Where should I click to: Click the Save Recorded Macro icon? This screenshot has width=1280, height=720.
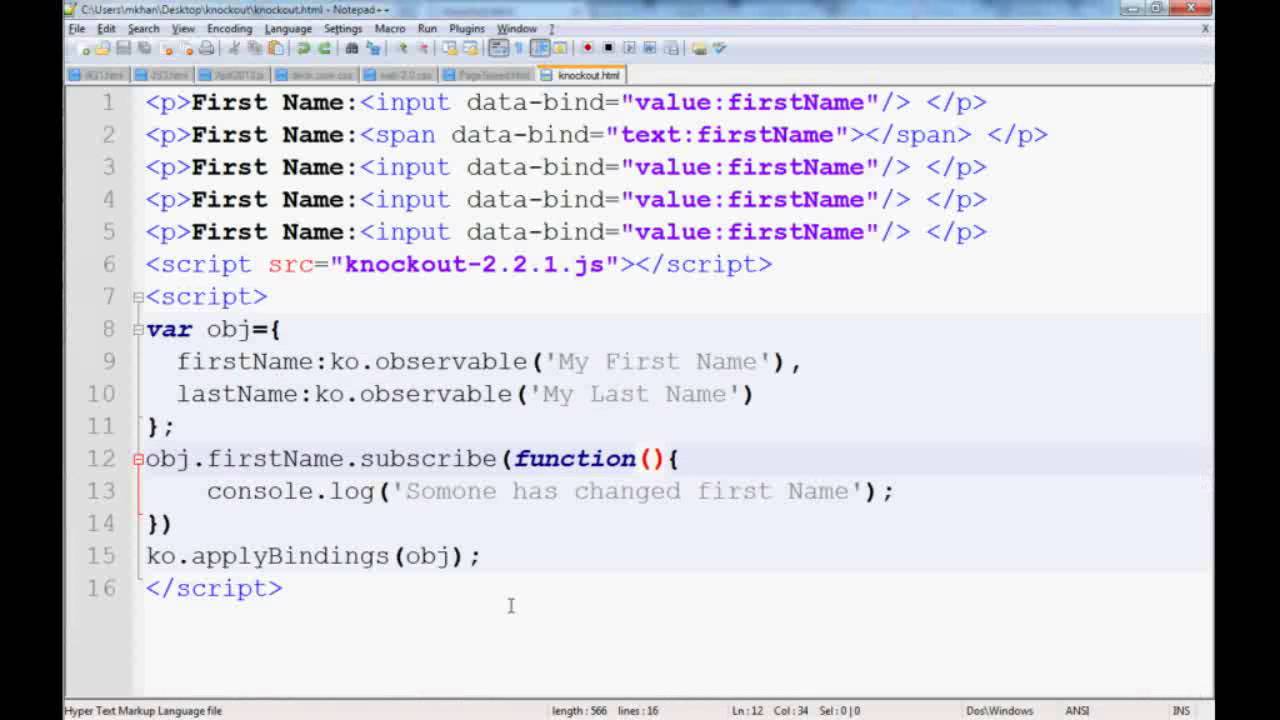point(671,48)
